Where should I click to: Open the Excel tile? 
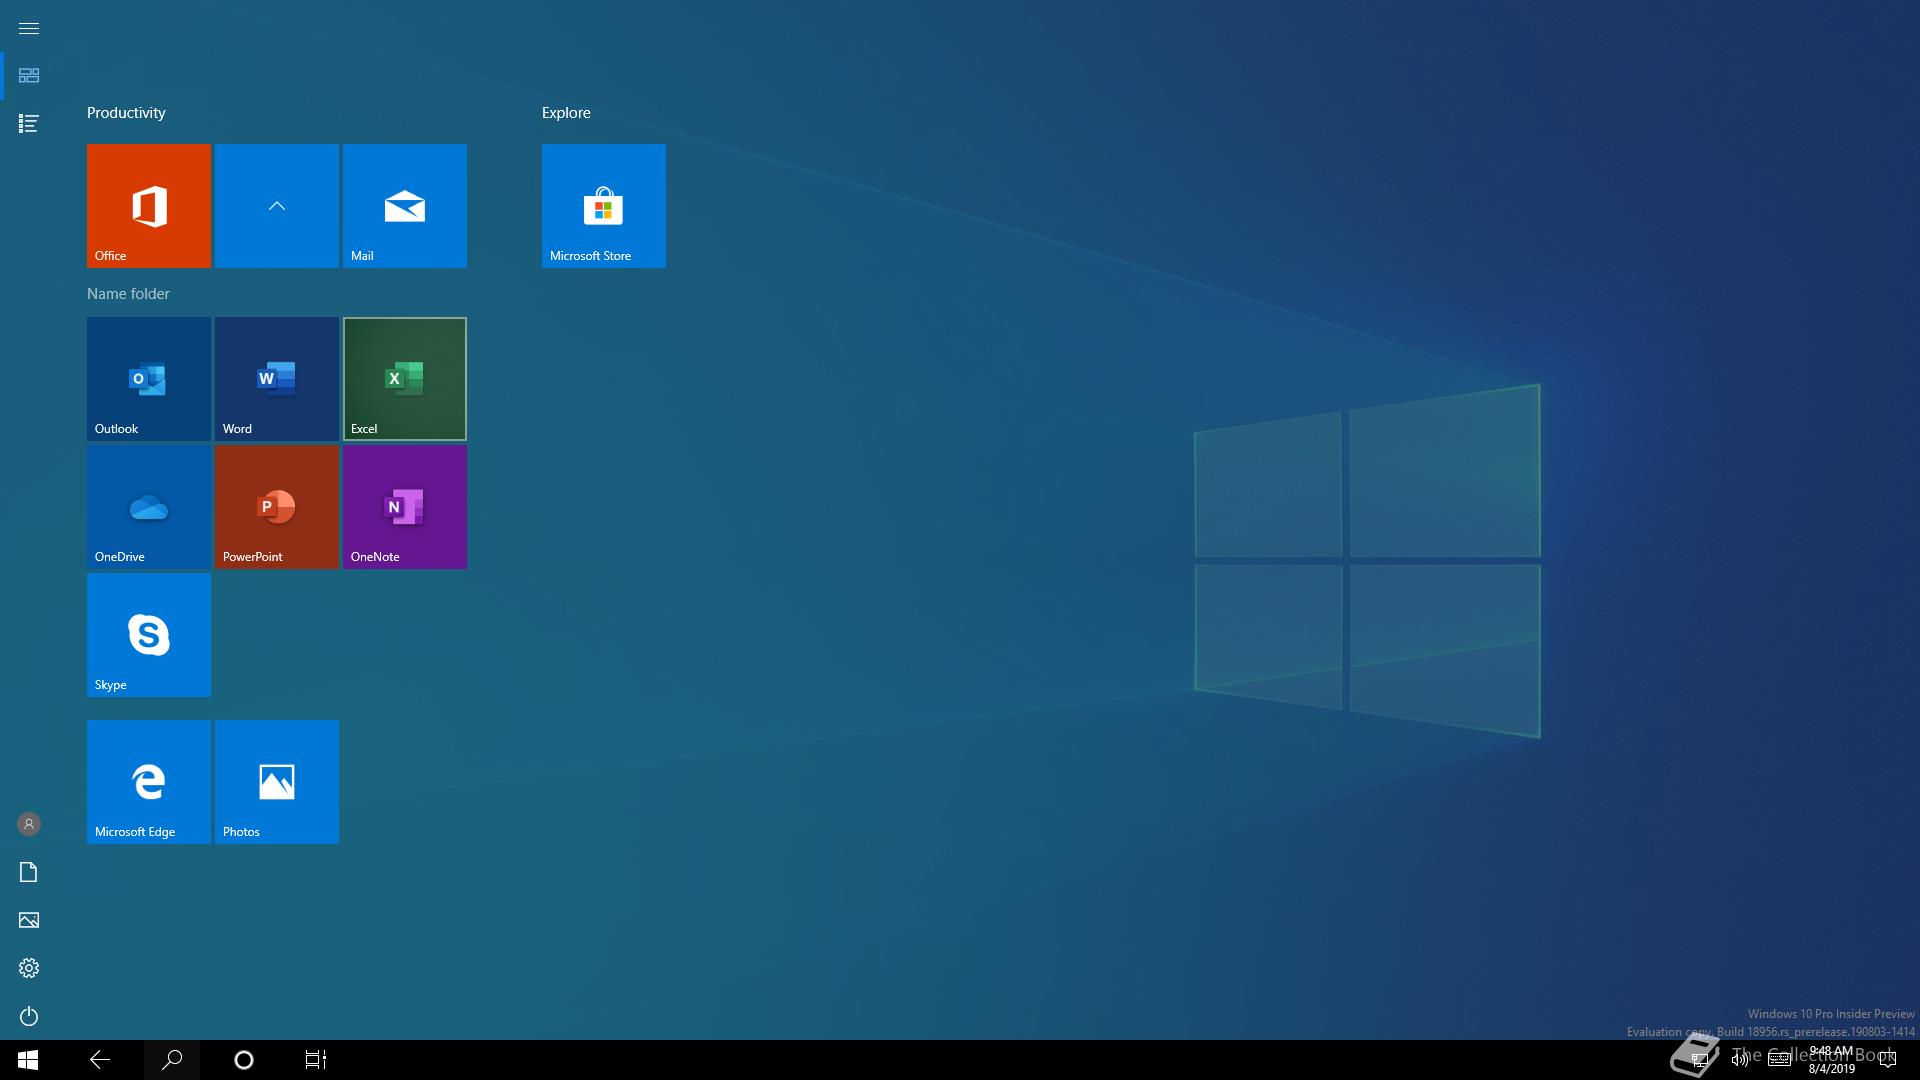404,378
